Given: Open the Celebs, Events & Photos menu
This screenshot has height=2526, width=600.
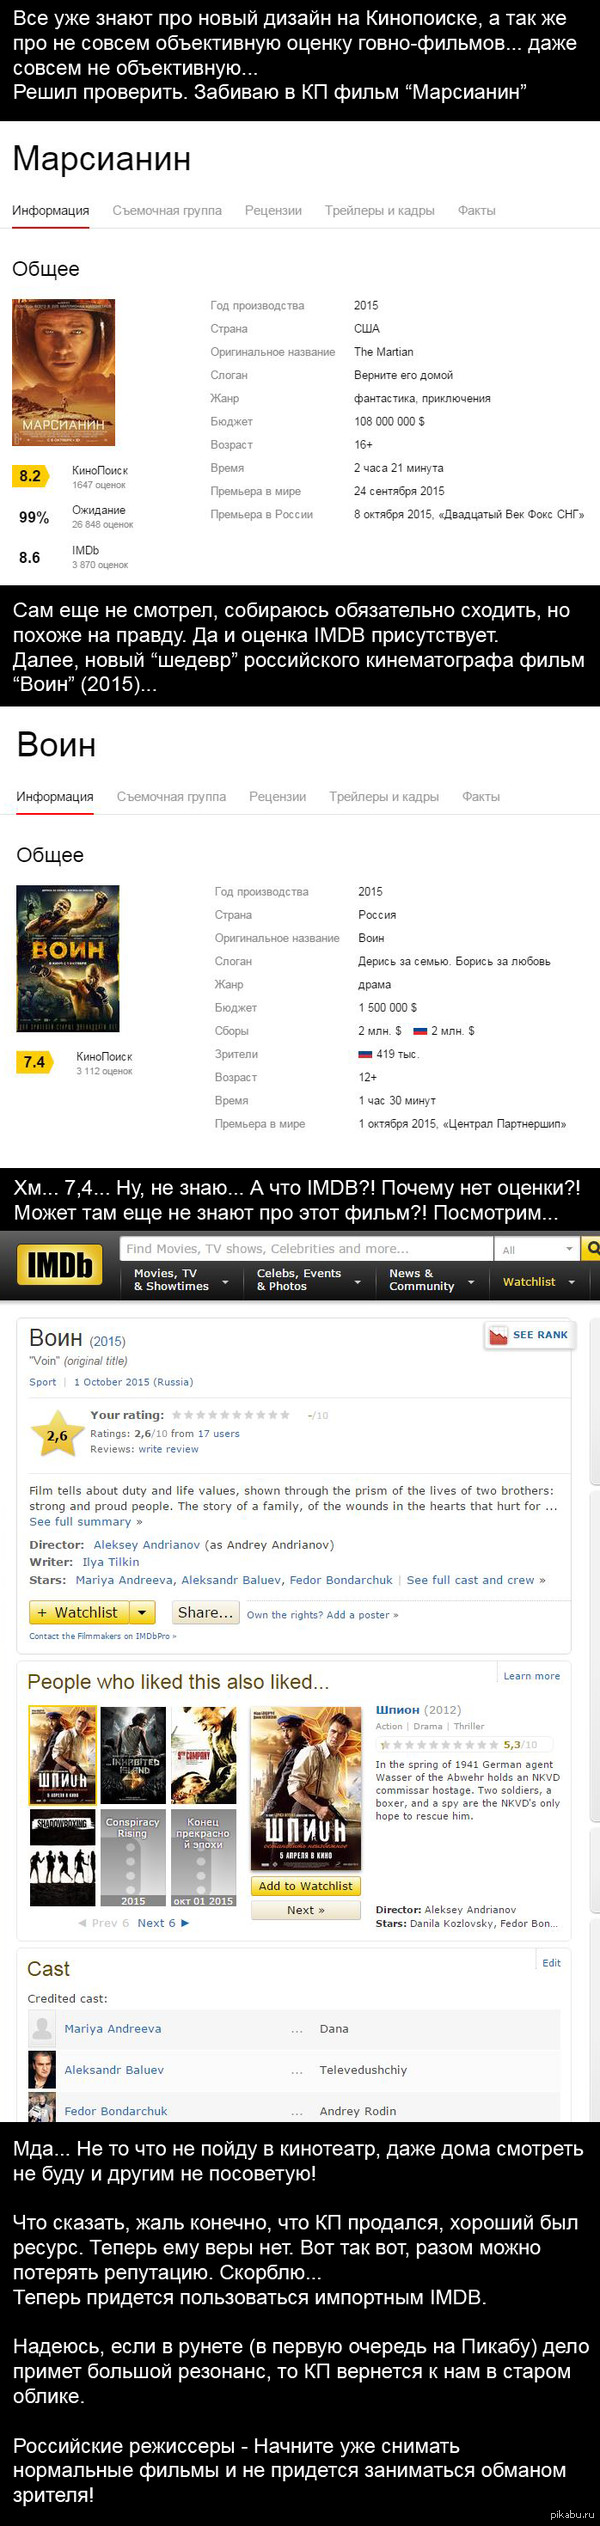Looking at the screenshot, I should pos(308,1280).
